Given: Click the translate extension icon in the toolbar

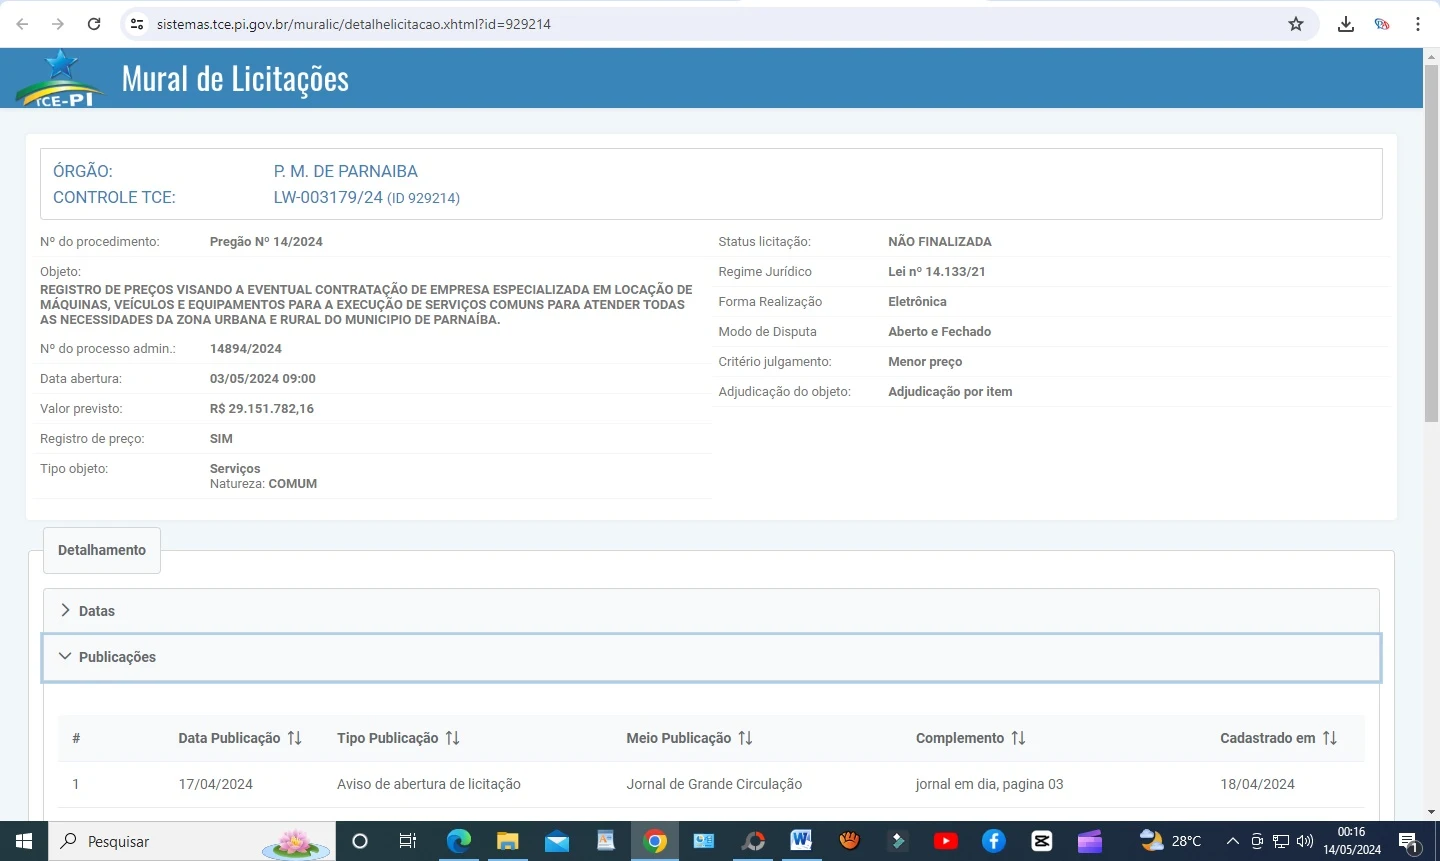Looking at the screenshot, I should (1382, 24).
